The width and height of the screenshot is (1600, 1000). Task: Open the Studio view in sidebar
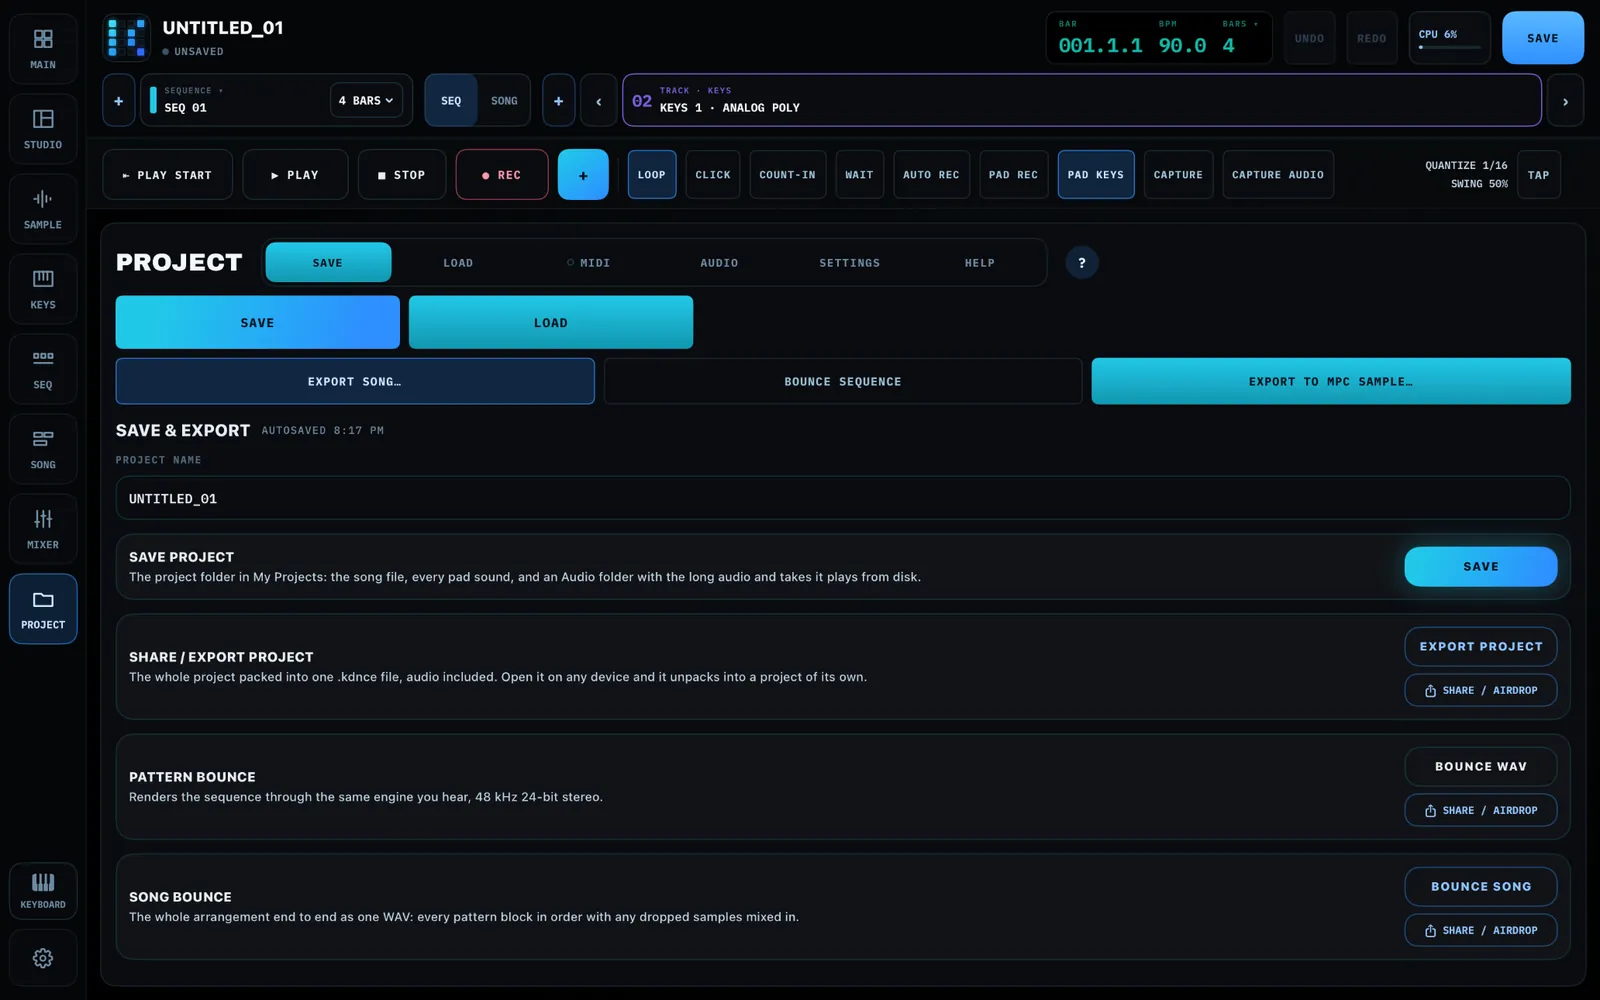tap(43, 129)
